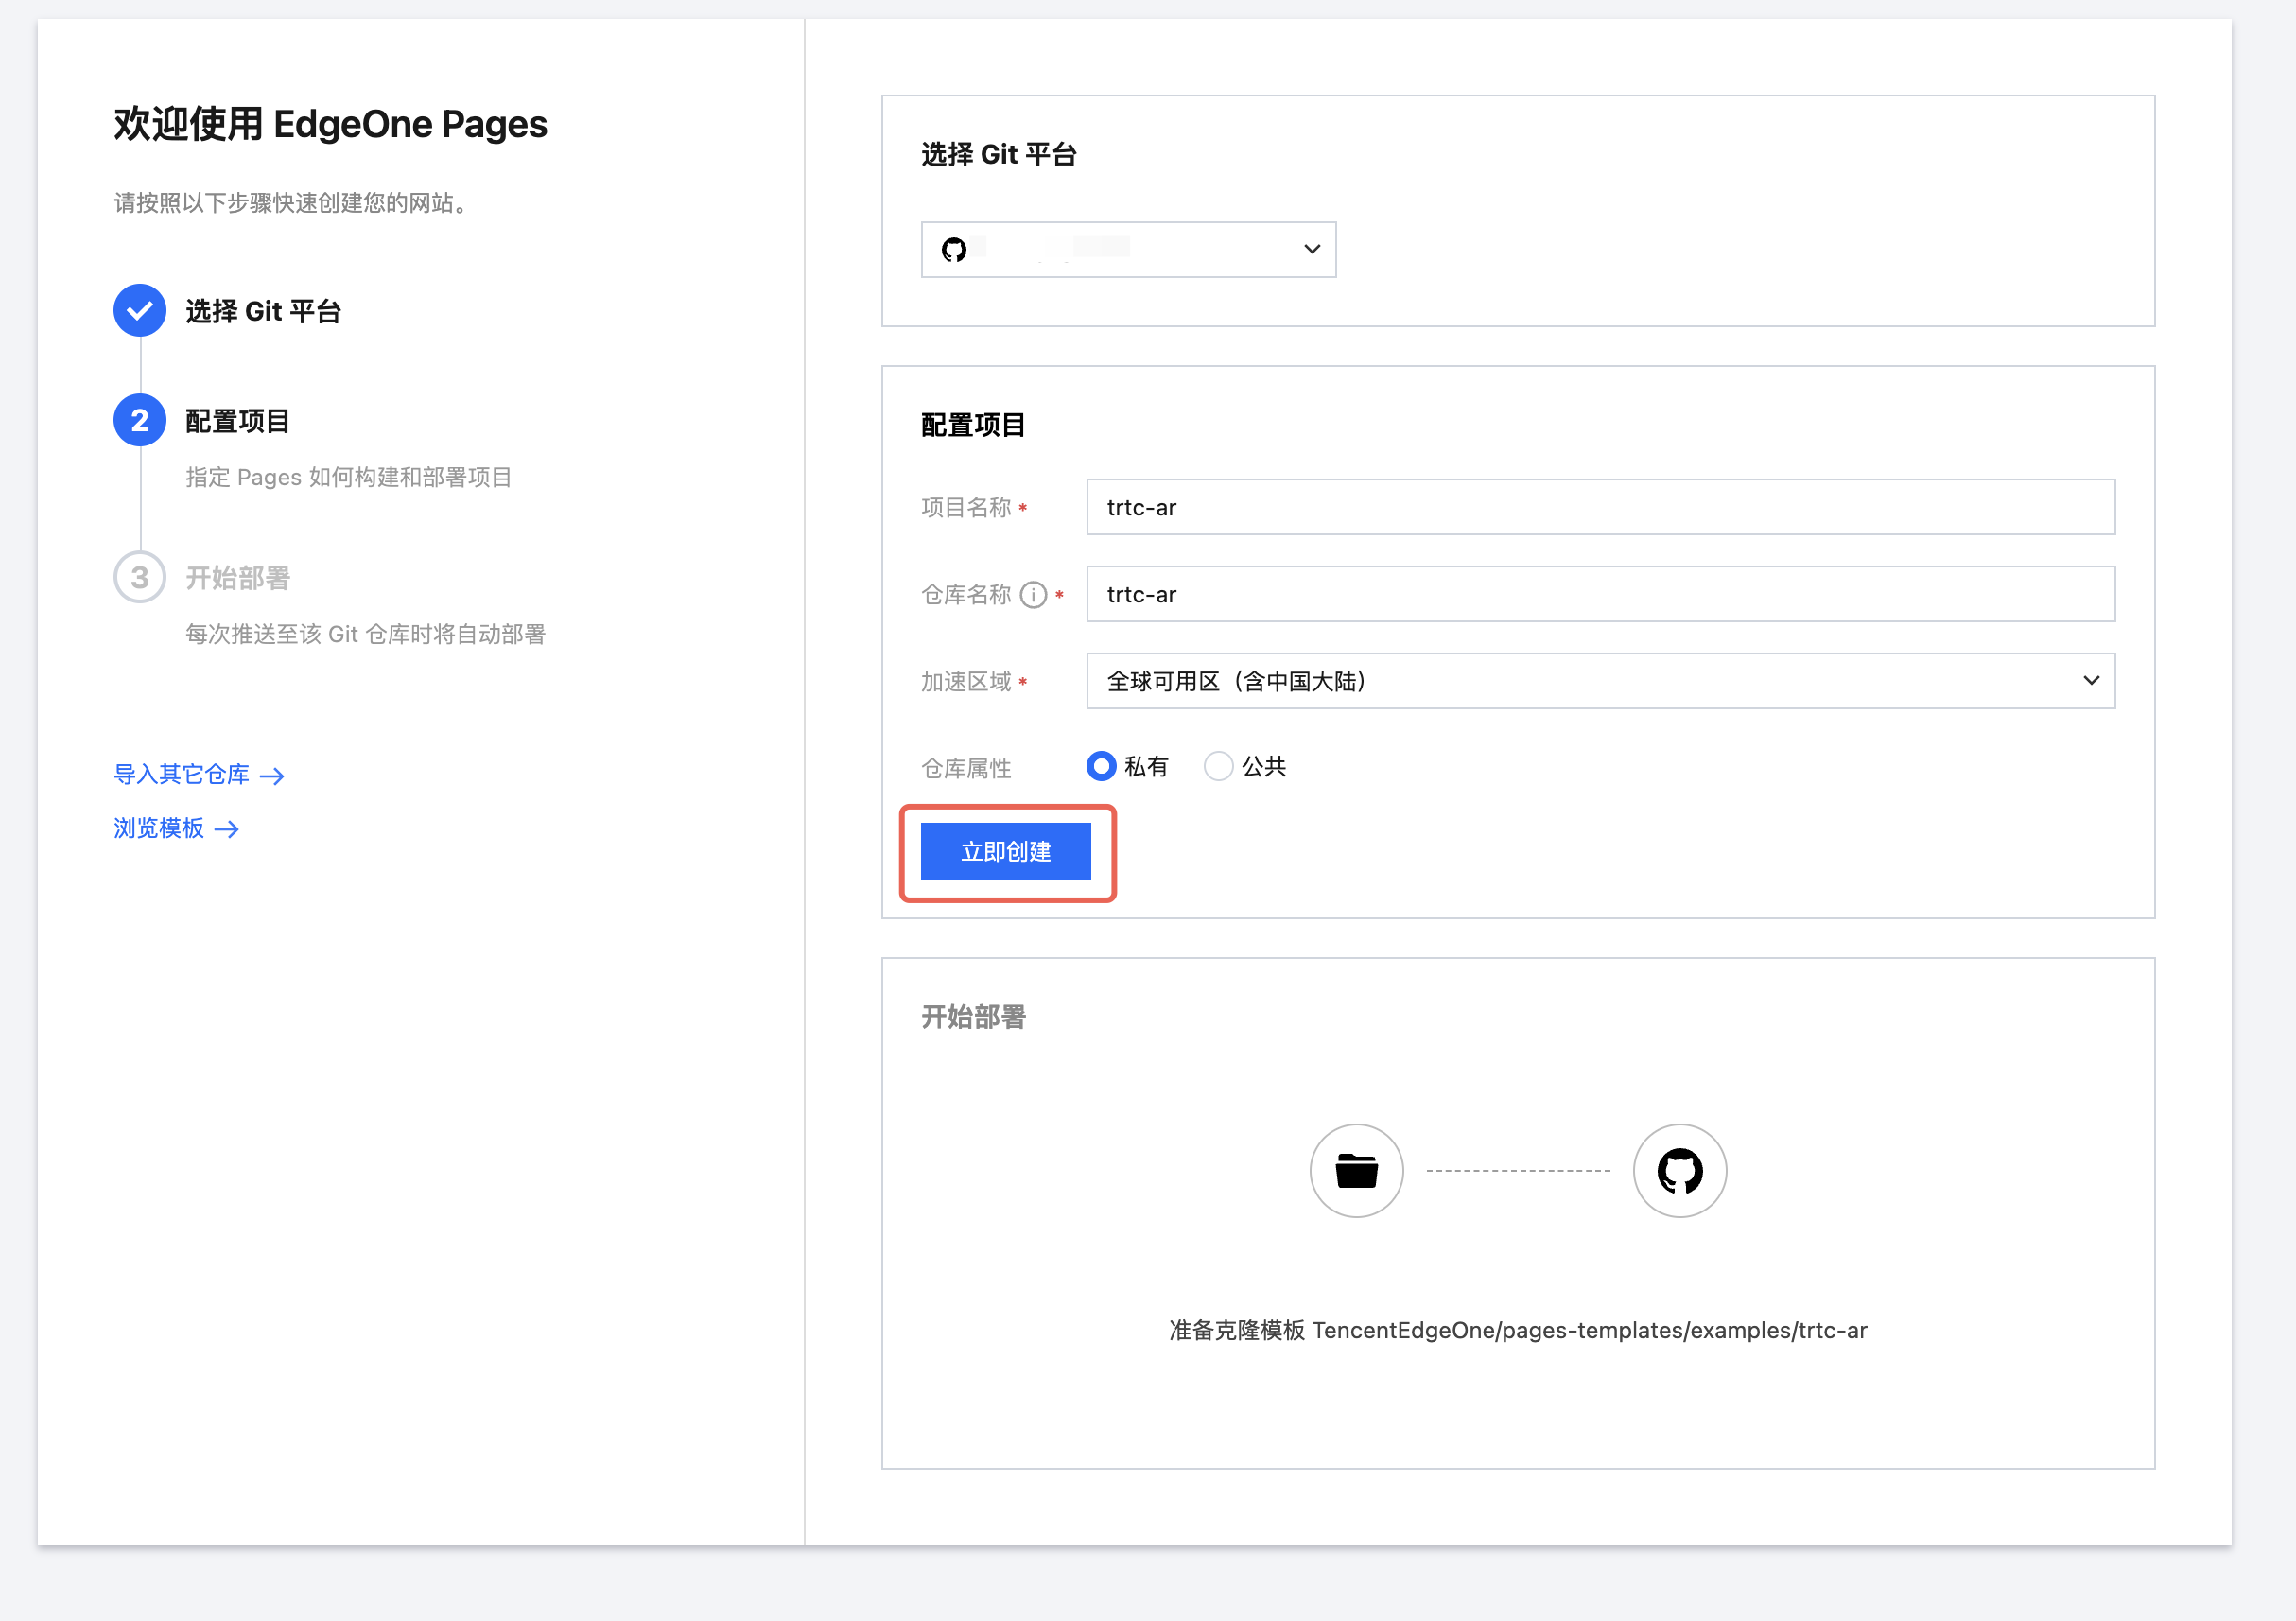The width and height of the screenshot is (2296, 1621).
Task: Click the chevron of the 加速区域 dropdown
Action: click(2091, 681)
